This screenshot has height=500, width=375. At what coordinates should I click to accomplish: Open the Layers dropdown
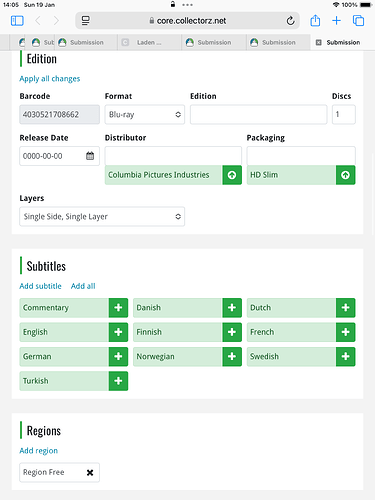pyautogui.click(x=102, y=216)
